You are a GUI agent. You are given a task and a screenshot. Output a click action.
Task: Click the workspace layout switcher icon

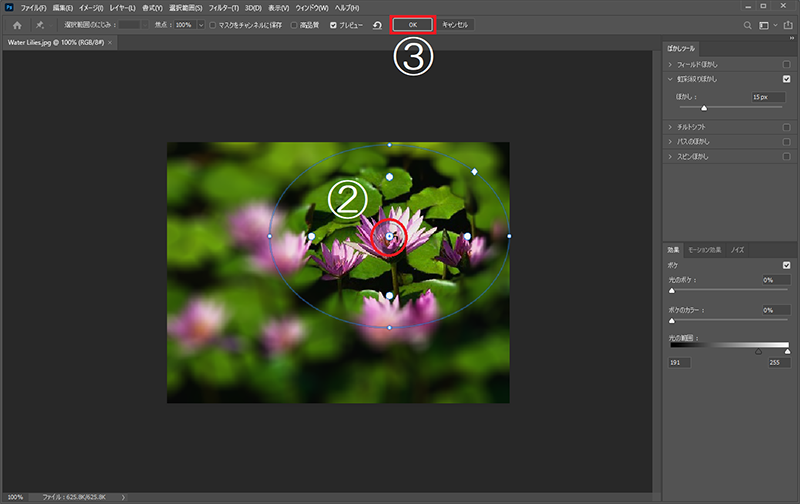[x=766, y=24]
